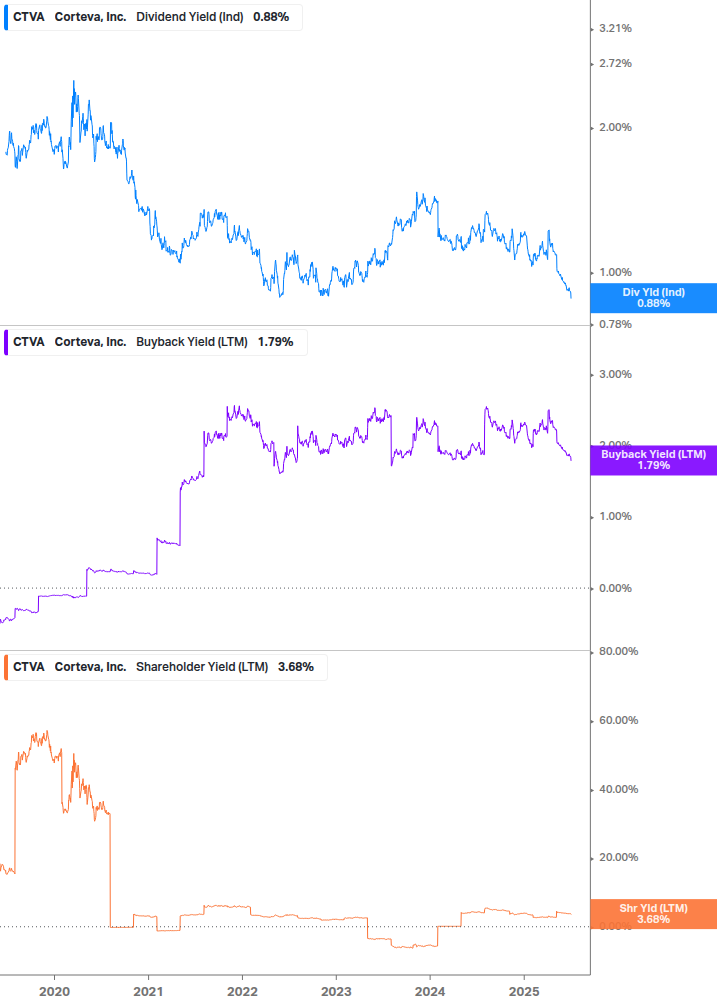Click the orange Shr Yld (LTM) 3.68% value tag
717x1005 pixels.
coord(654,914)
